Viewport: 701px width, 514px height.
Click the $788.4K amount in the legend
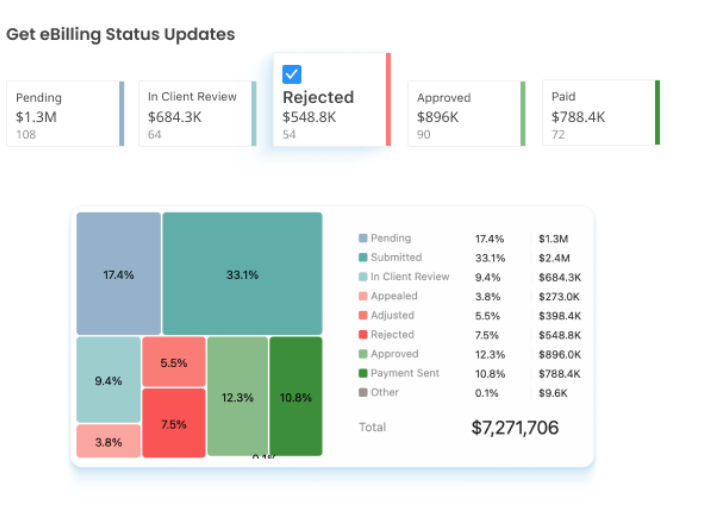[559, 373]
